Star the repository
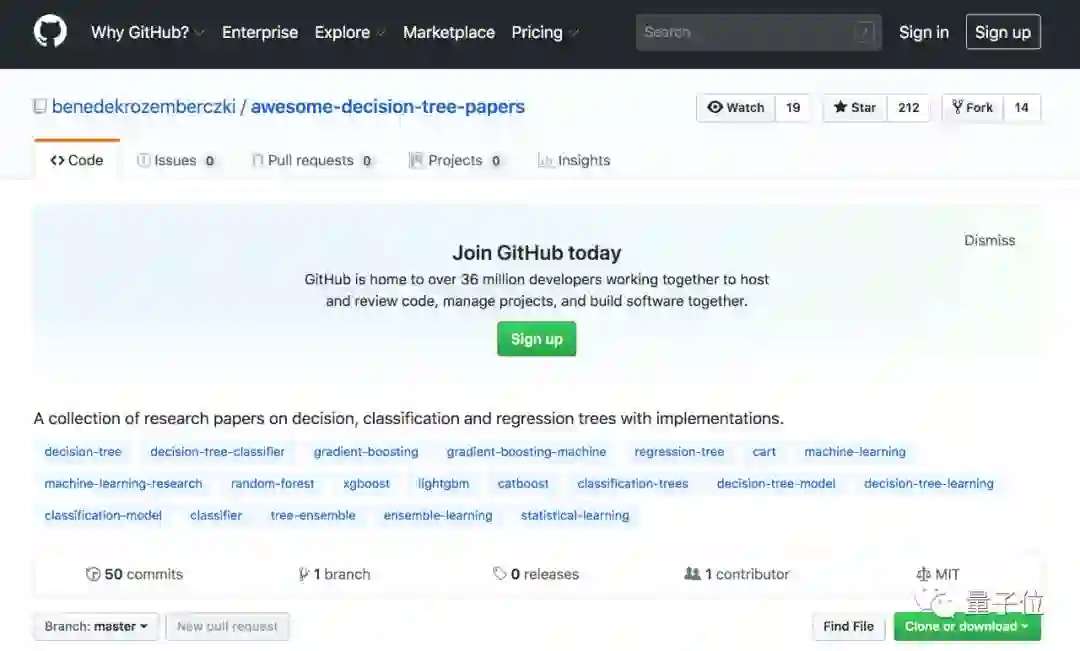 [x=854, y=107]
